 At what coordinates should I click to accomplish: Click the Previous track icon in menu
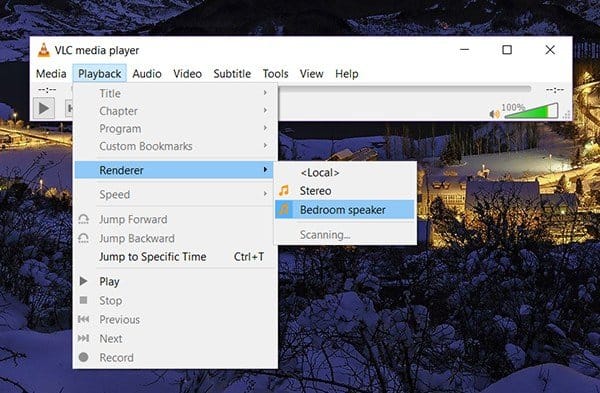83,319
